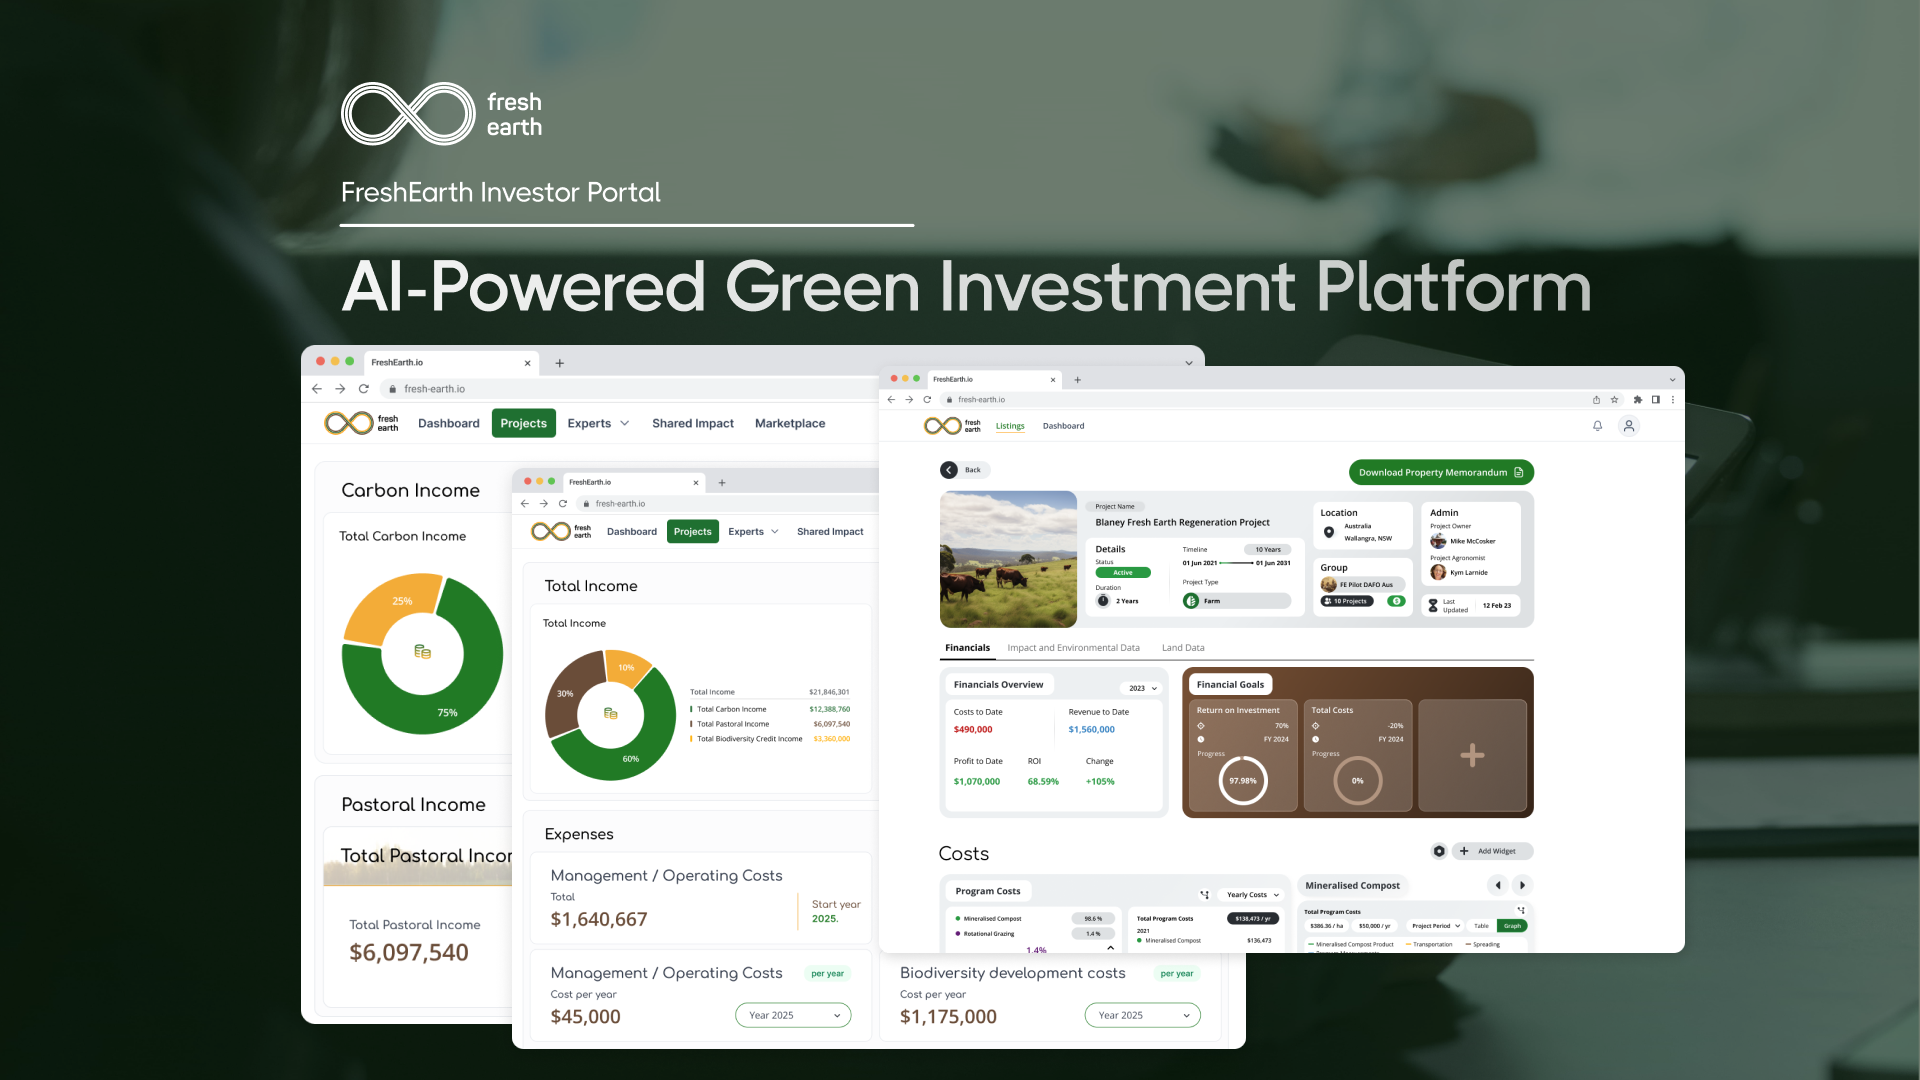Show previous Mineralised Compost widget arrow
Viewport: 1920px width, 1080px height.
1497,885
